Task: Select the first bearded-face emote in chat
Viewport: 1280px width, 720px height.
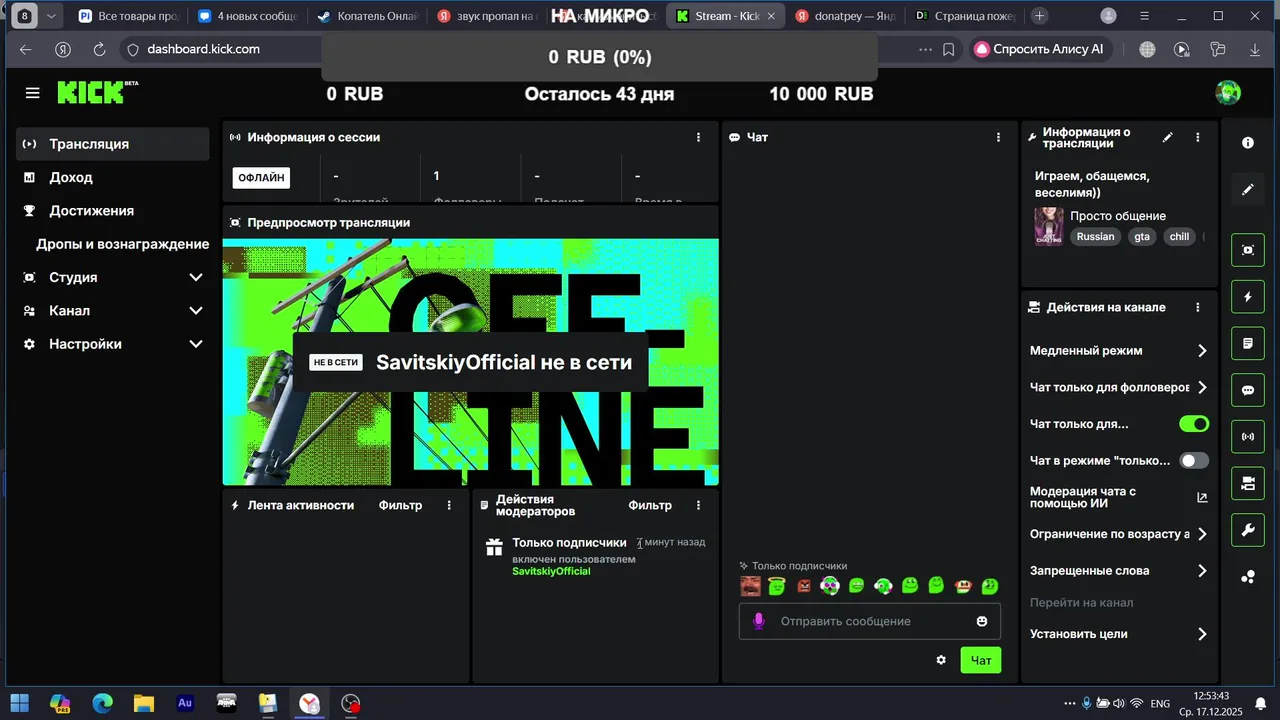Action: (x=750, y=586)
